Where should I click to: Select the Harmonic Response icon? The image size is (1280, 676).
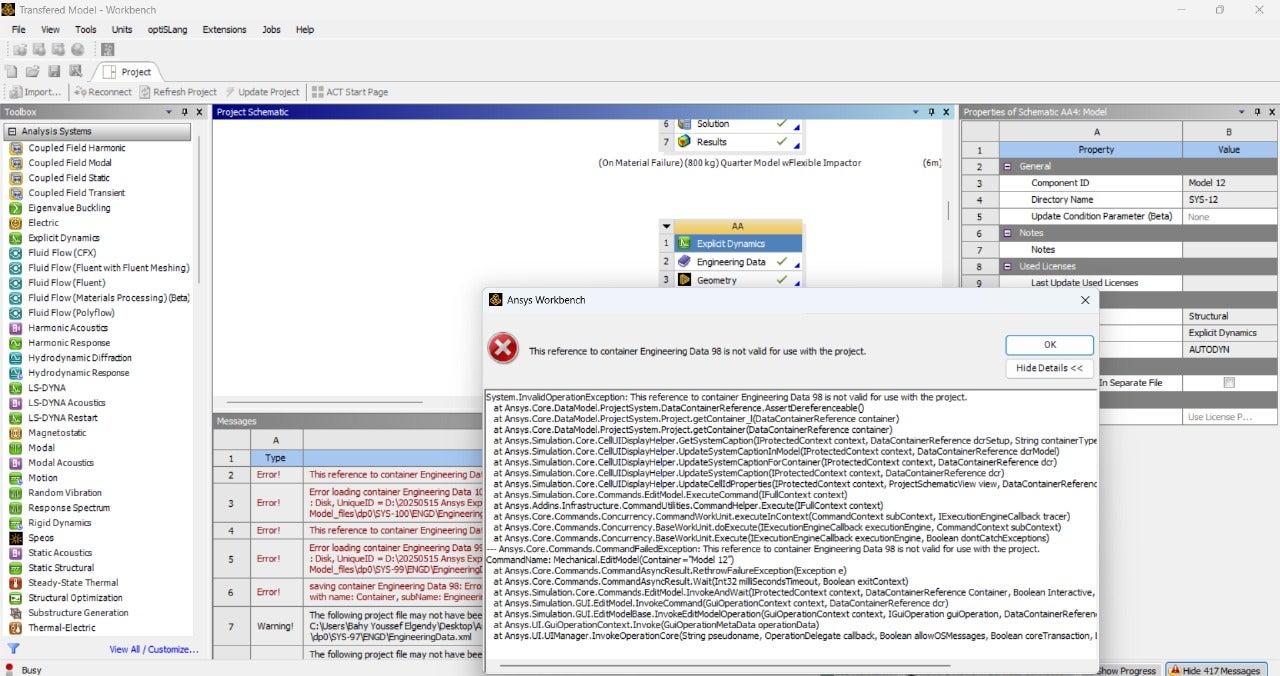16,343
